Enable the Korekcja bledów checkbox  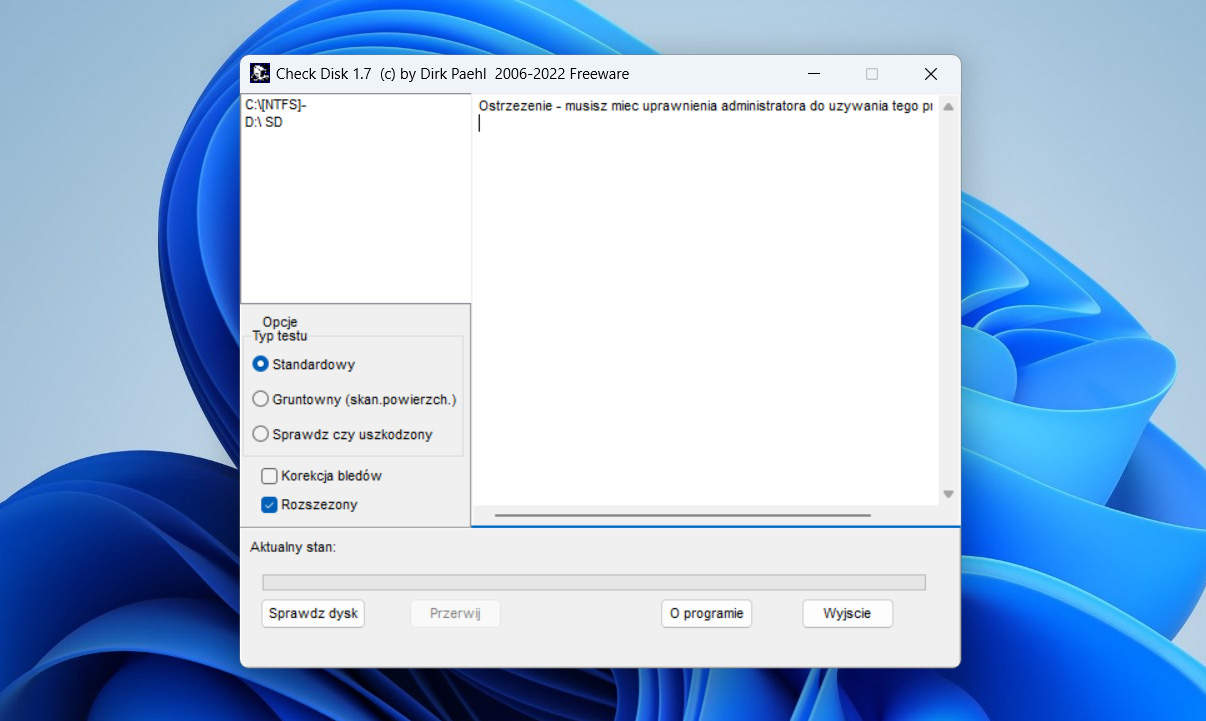click(x=269, y=475)
